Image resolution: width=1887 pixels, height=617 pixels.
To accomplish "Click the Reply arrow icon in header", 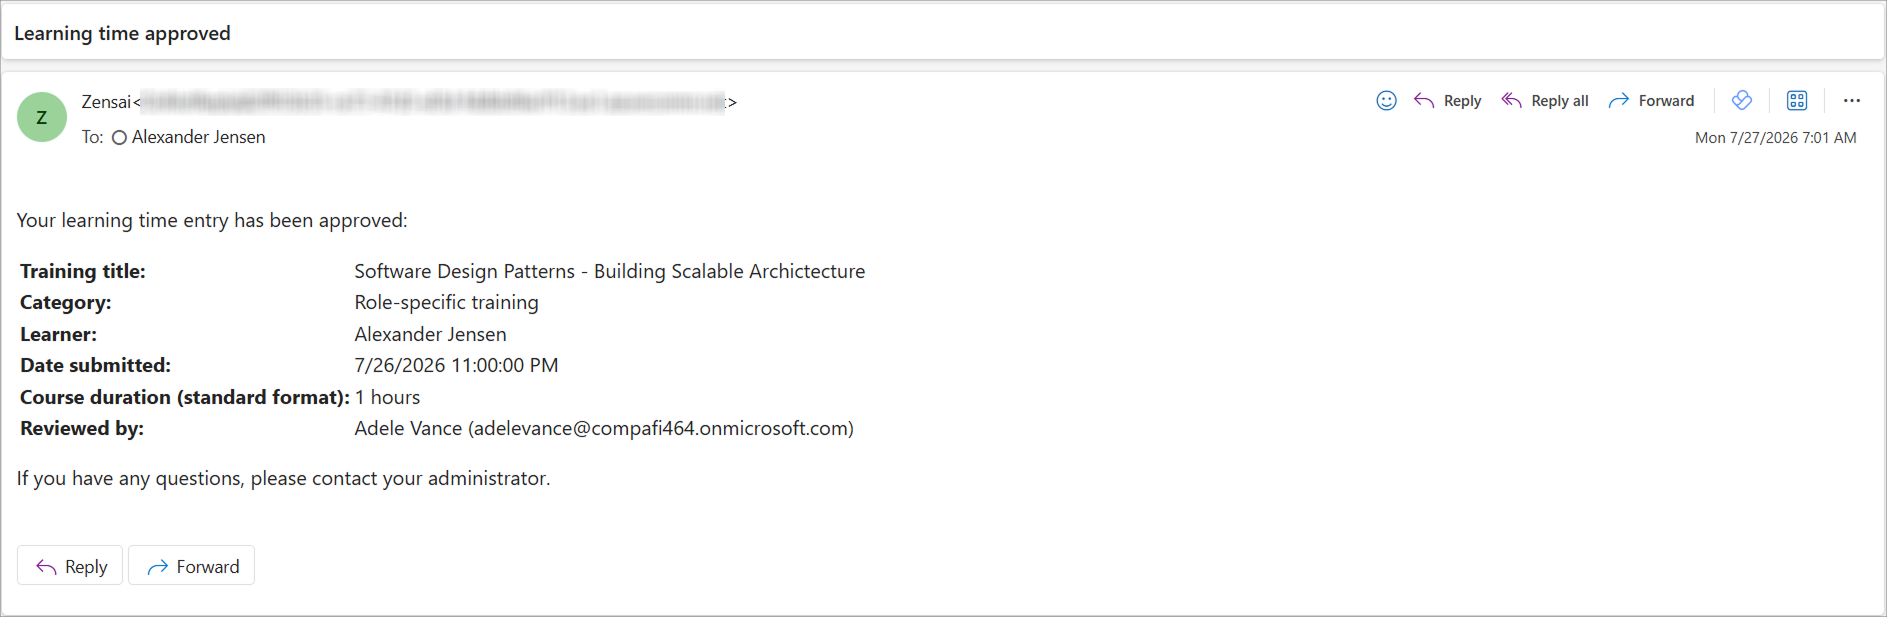I will [1424, 100].
